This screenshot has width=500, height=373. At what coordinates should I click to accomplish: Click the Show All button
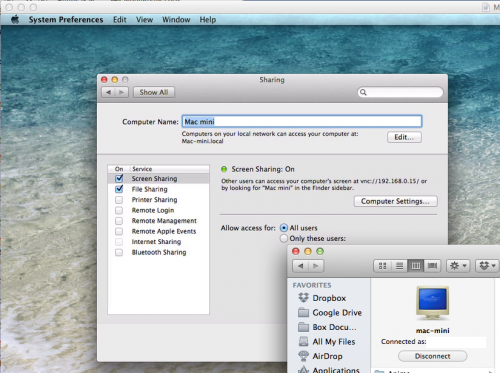[x=154, y=92]
